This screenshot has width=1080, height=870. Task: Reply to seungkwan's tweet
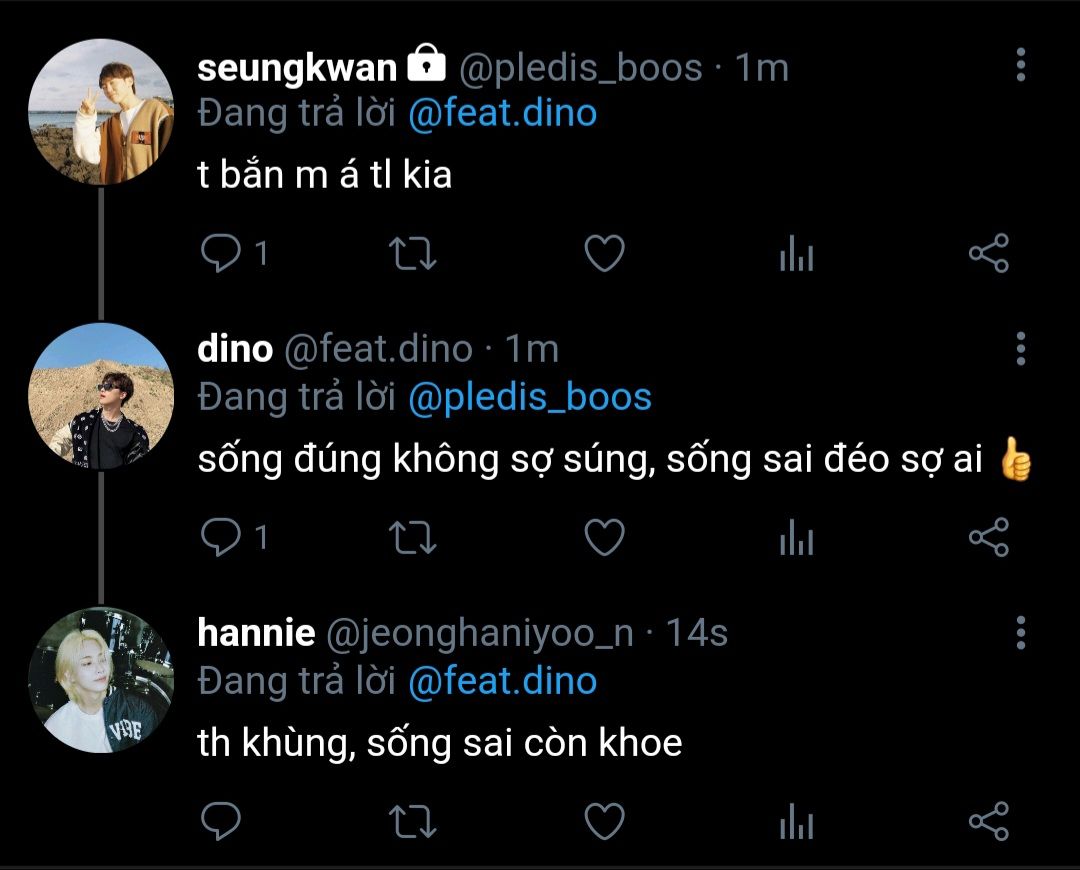pos(220,255)
